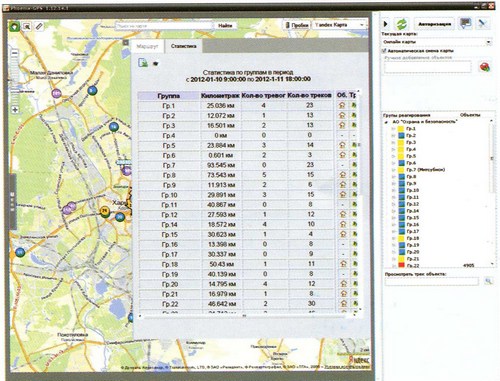Viewport: 500px width, 381px height.
Task: Expand the Гр.1 tree node
Action: click(x=394, y=129)
